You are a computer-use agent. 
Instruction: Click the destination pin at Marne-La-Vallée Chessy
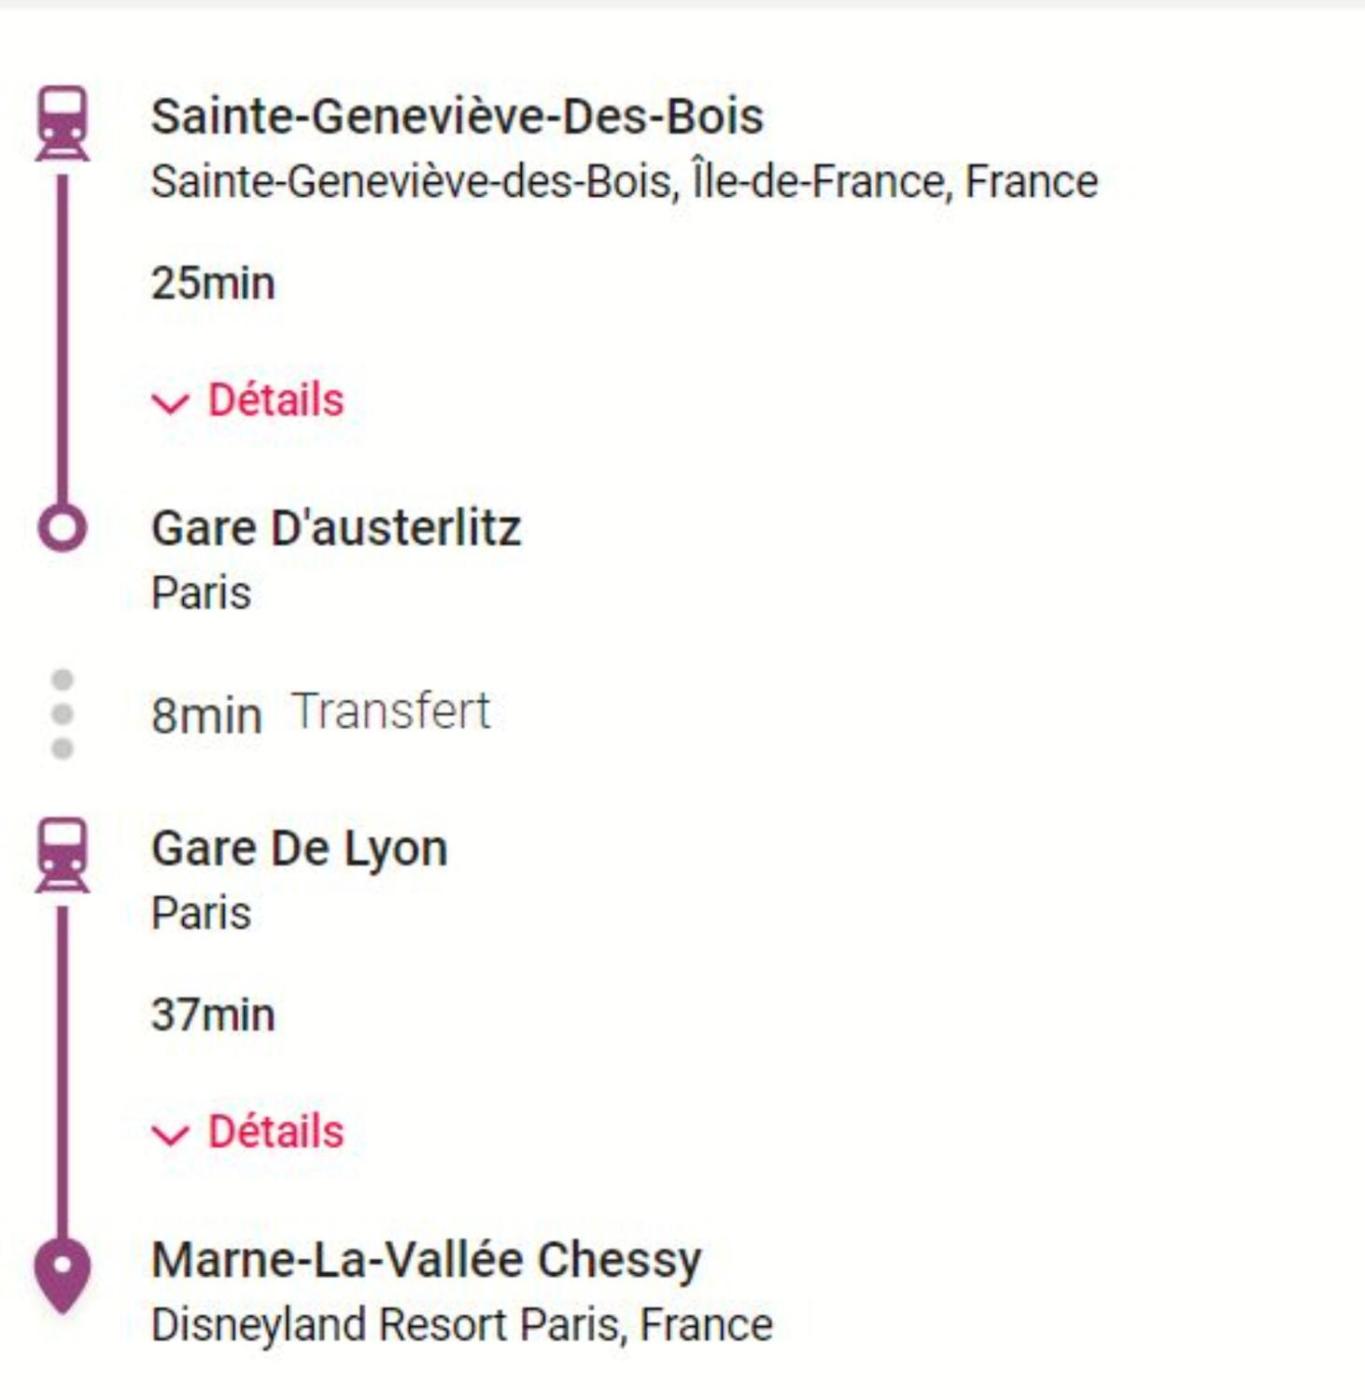62,1273
